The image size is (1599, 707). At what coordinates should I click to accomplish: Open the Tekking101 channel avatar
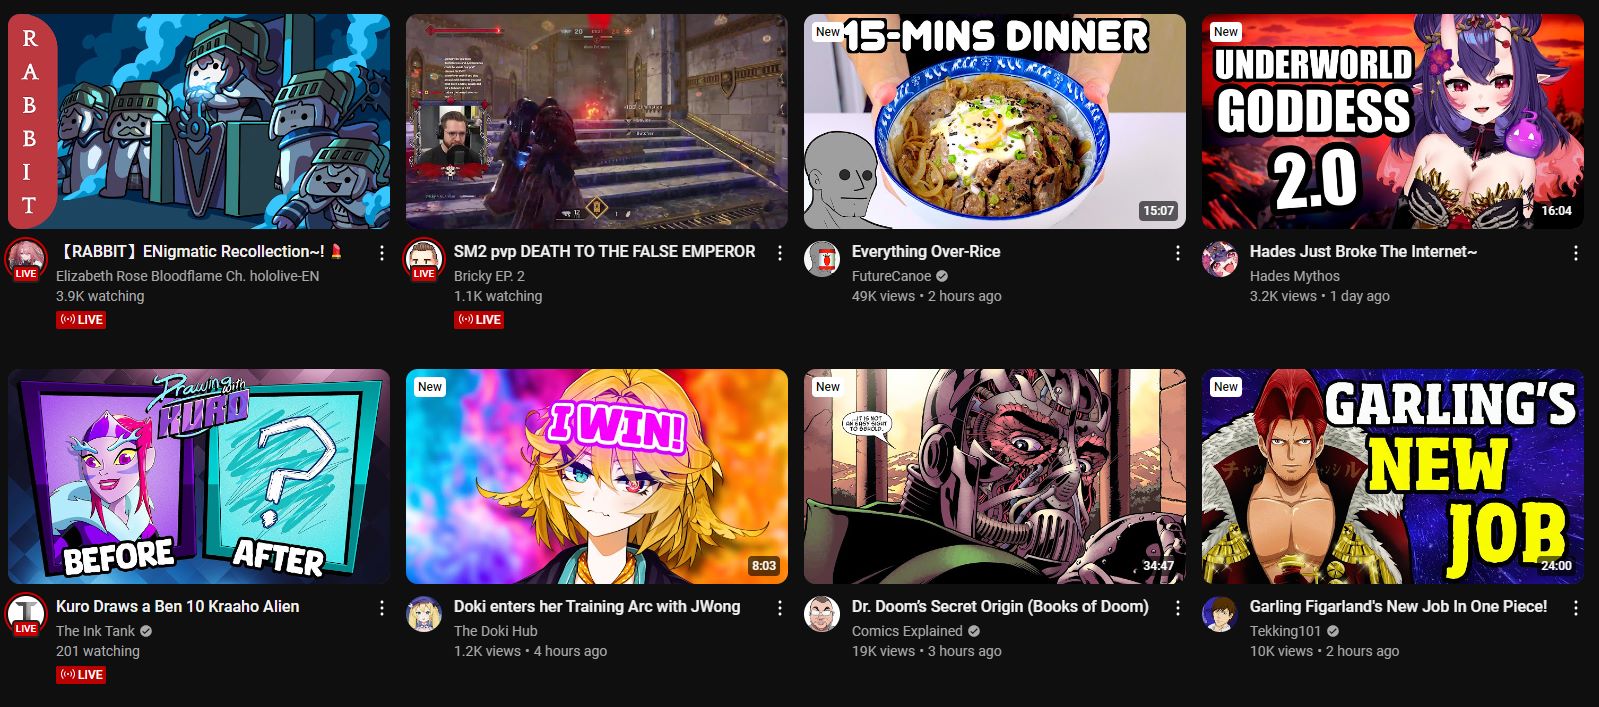click(1220, 614)
